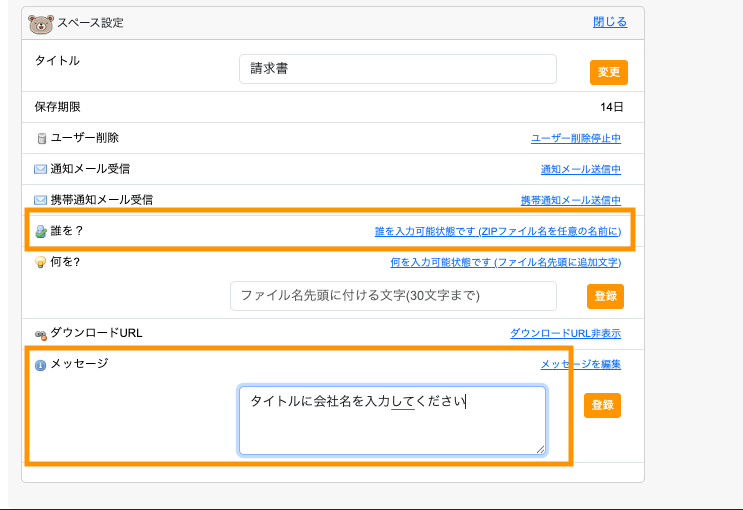Click the lightbulb icon beside 何を?
Viewport: 743px width, 510px height.
coord(41,262)
